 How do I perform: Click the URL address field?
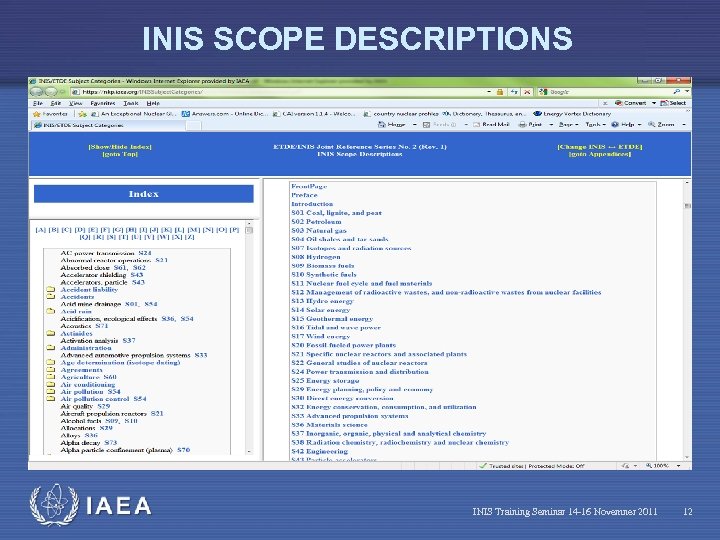click(278, 92)
